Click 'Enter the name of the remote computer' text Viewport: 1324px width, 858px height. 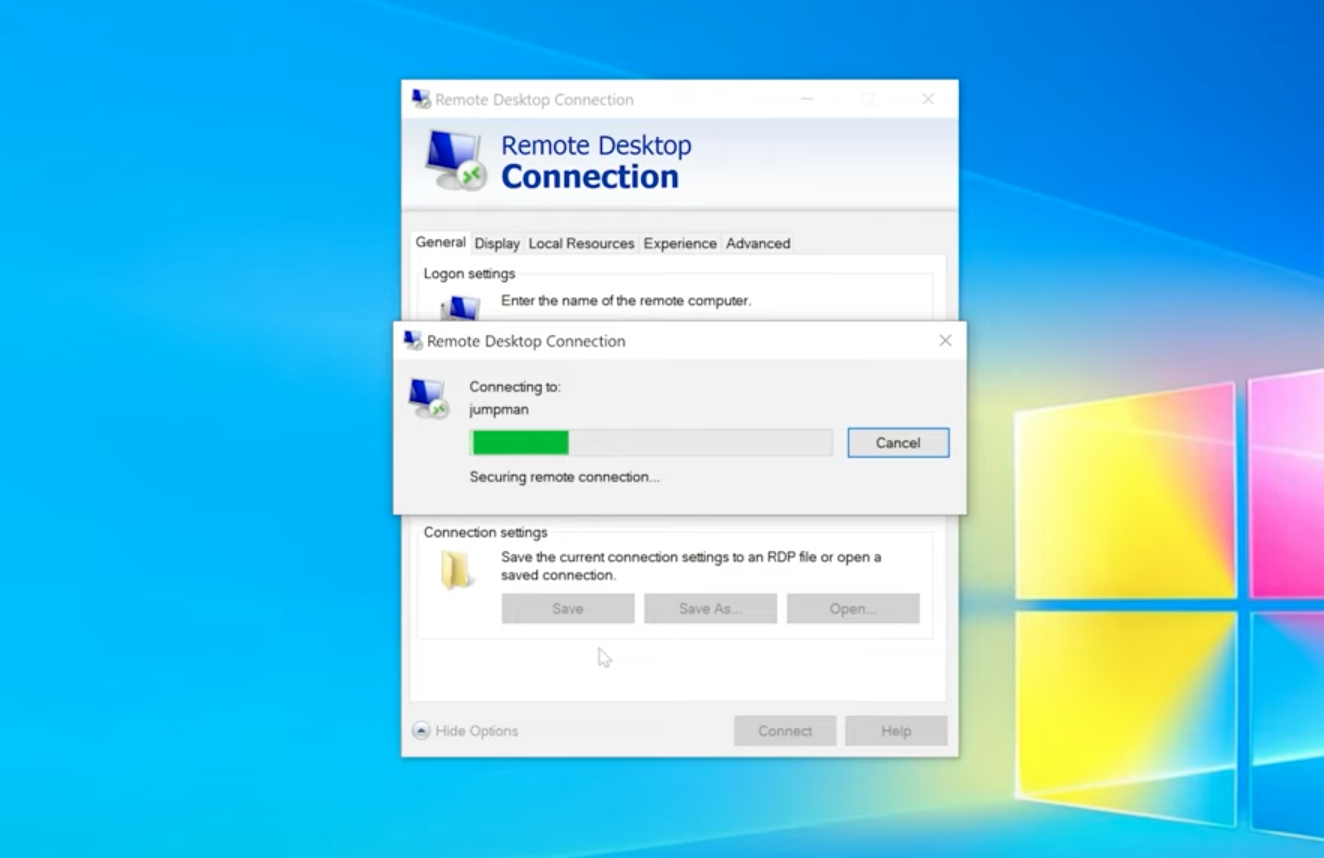626,300
